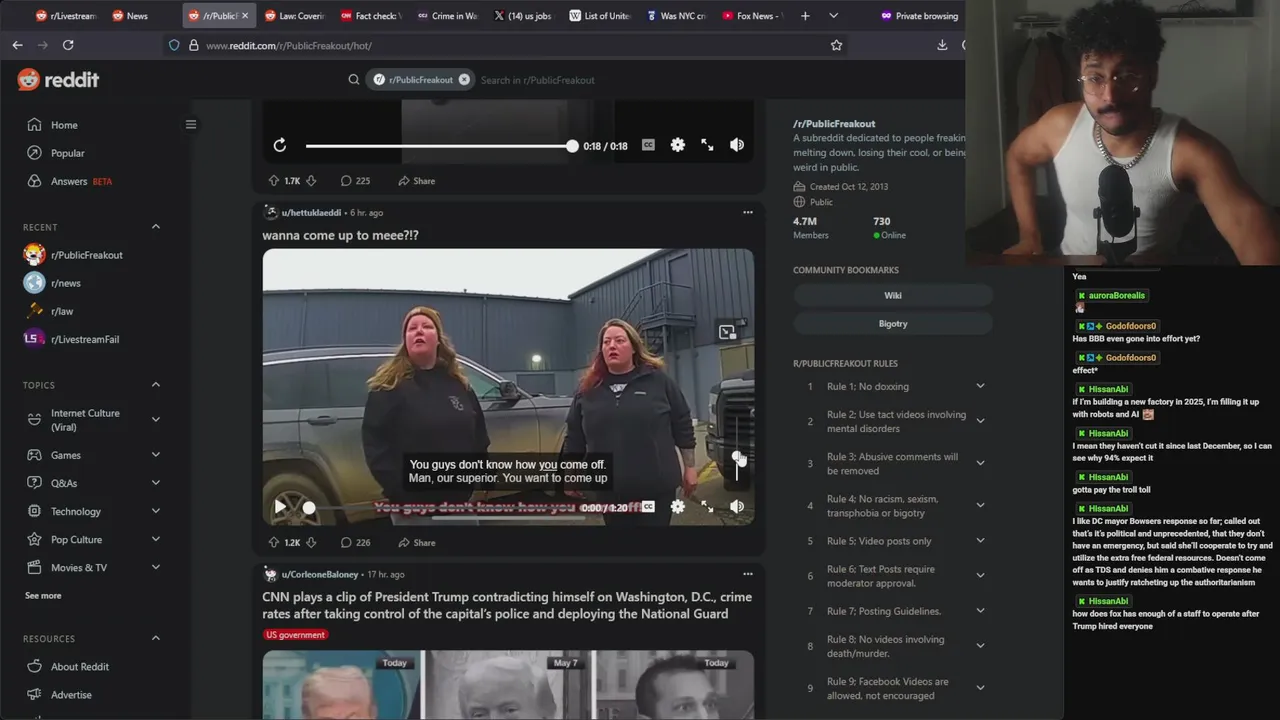Play the wanna come up video
1280x720 pixels.
(280, 507)
